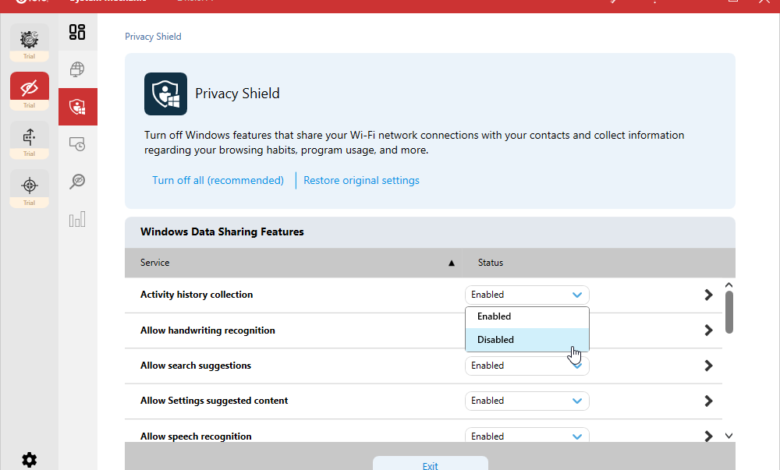Click the list scrollbar down arrow
Screen dimensions: 780x470
click(x=729, y=436)
